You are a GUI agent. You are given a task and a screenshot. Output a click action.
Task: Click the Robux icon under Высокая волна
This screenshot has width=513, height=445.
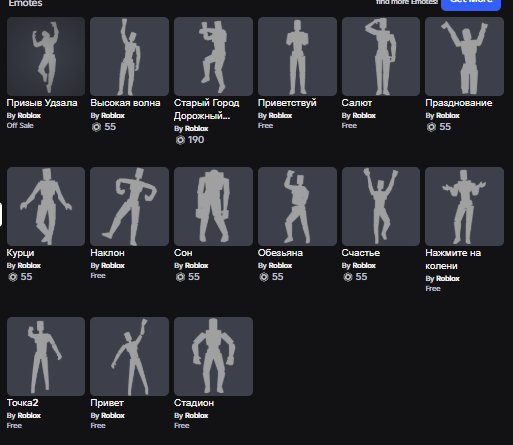pyautogui.click(x=96, y=127)
